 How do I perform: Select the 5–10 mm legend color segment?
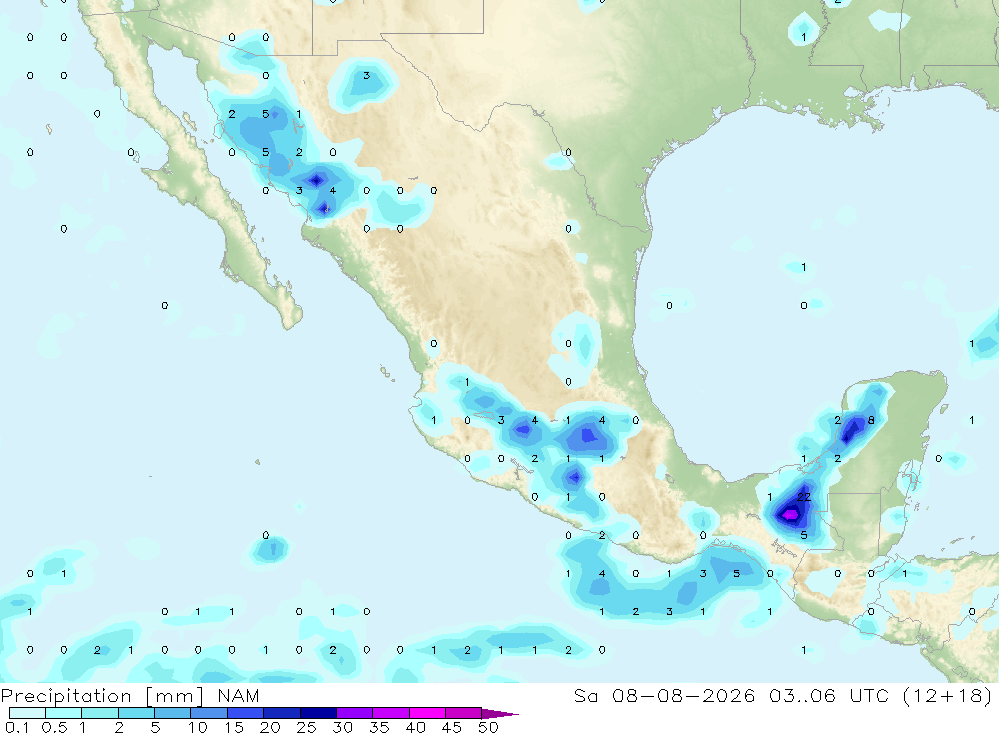(173, 713)
